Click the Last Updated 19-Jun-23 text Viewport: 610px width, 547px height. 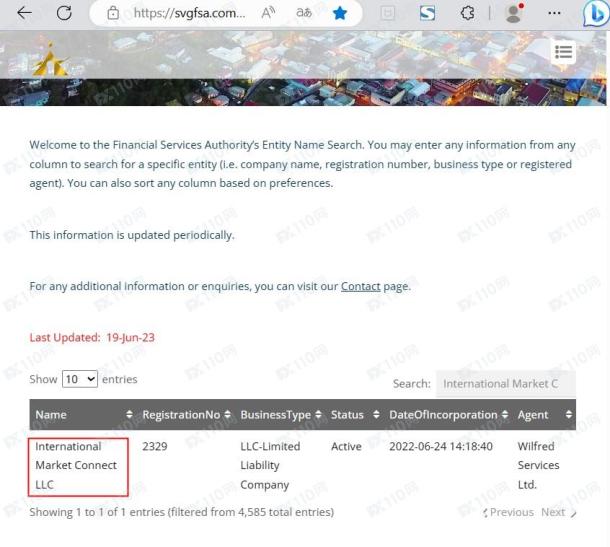pyautogui.click(x=92, y=337)
